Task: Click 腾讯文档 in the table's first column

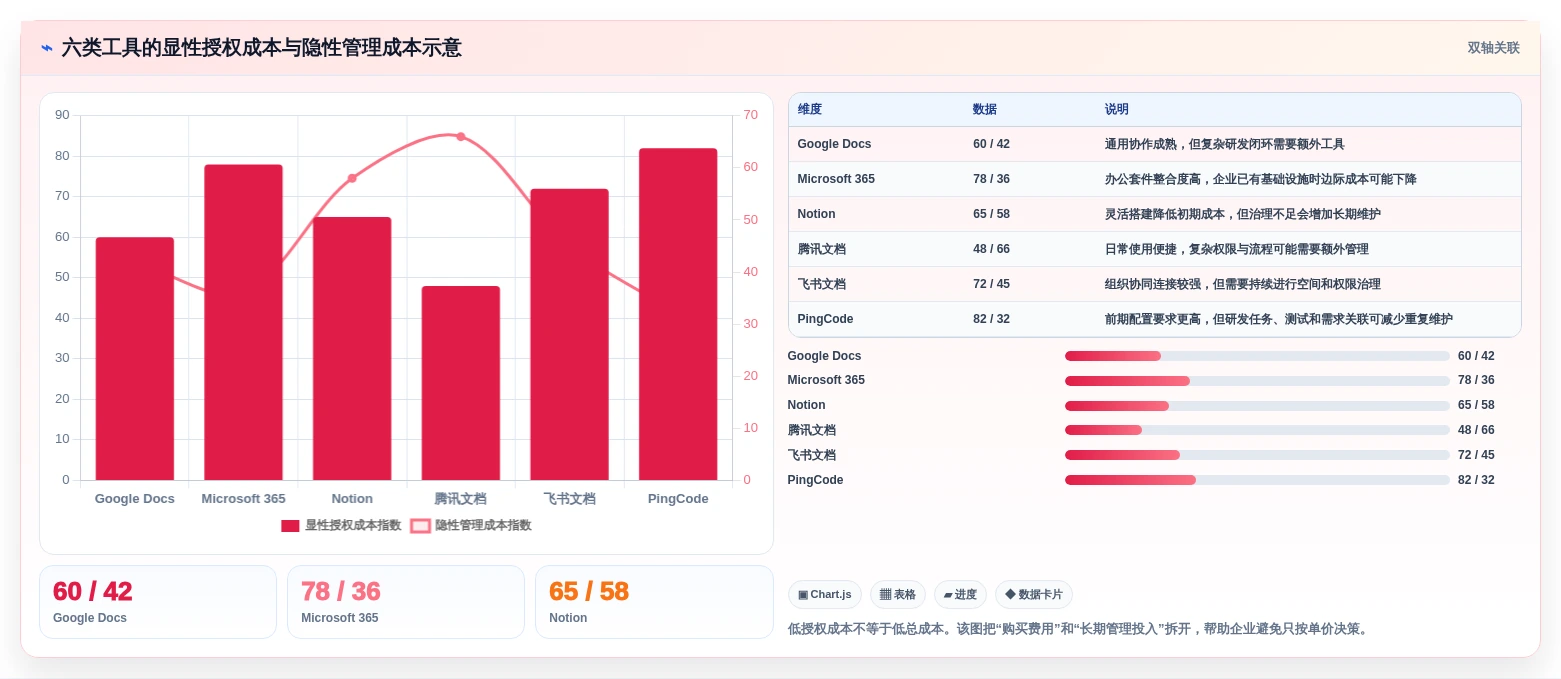Action: coord(822,249)
